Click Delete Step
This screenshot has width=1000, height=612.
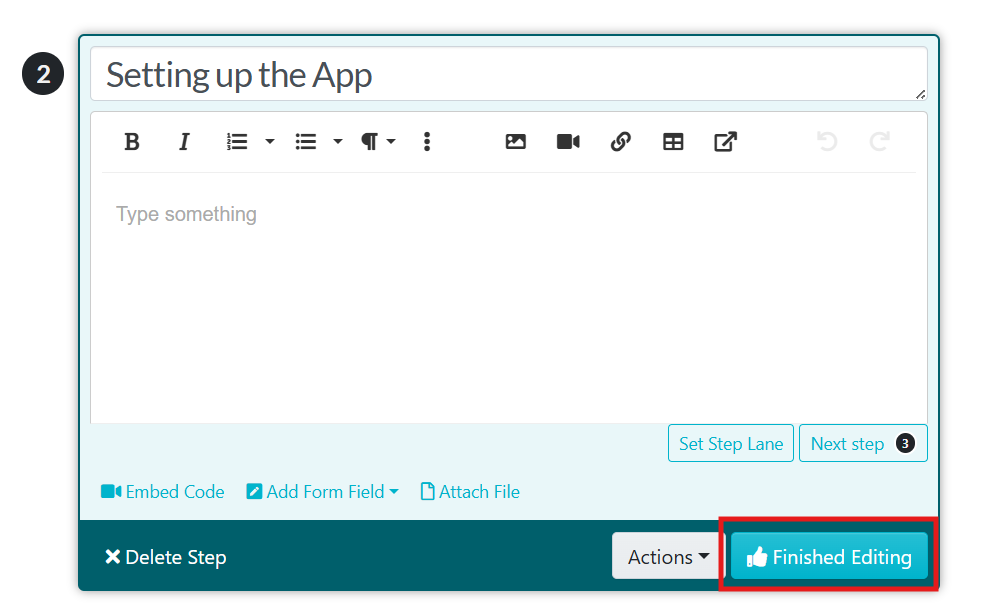pyautogui.click(x=166, y=557)
